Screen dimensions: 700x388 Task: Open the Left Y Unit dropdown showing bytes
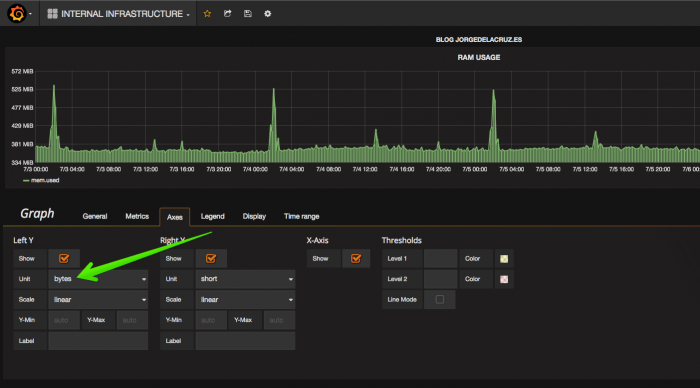pos(98,279)
